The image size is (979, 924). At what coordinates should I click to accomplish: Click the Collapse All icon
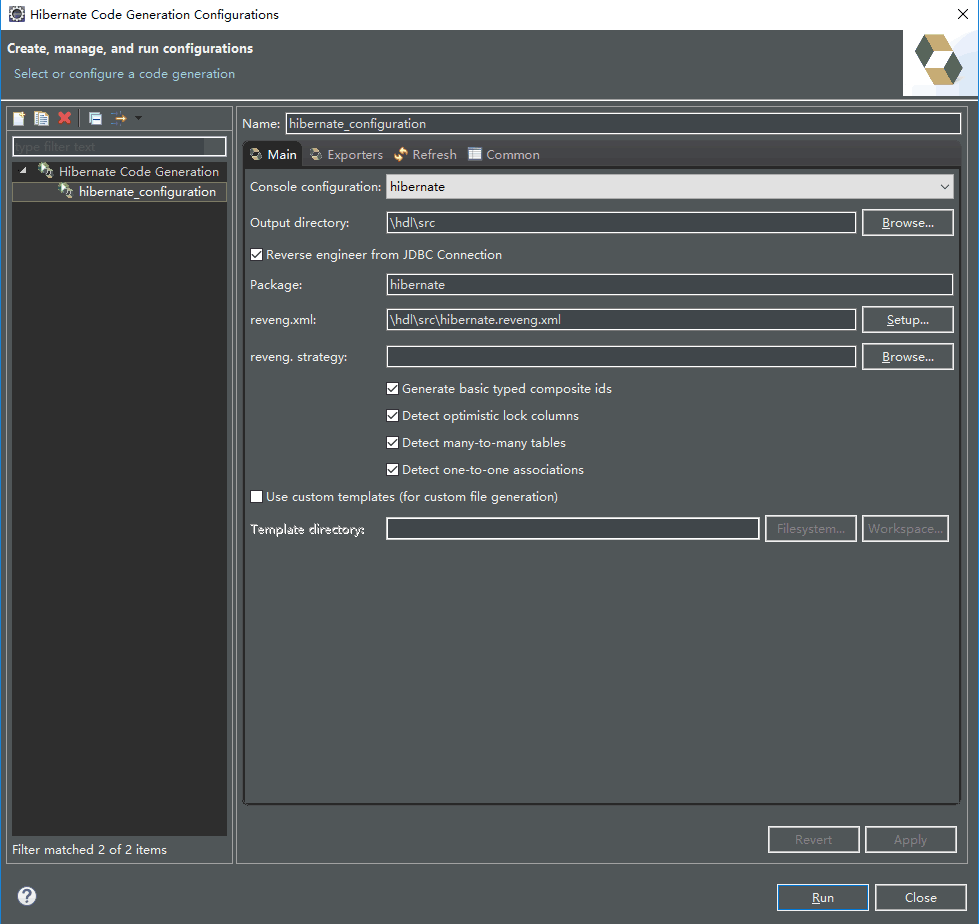[95, 118]
